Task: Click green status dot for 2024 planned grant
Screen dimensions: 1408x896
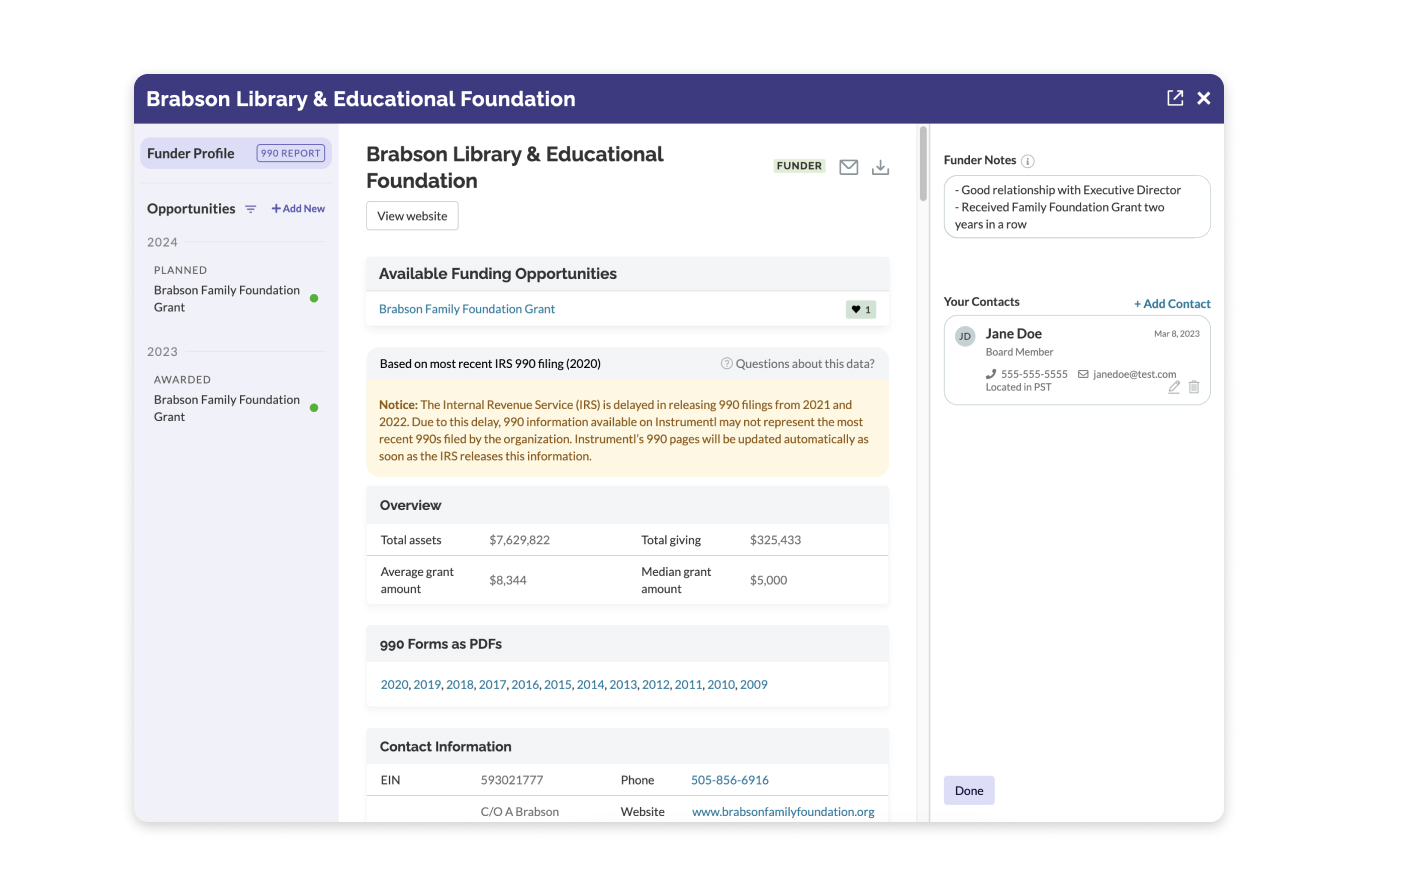Action: pos(314,298)
